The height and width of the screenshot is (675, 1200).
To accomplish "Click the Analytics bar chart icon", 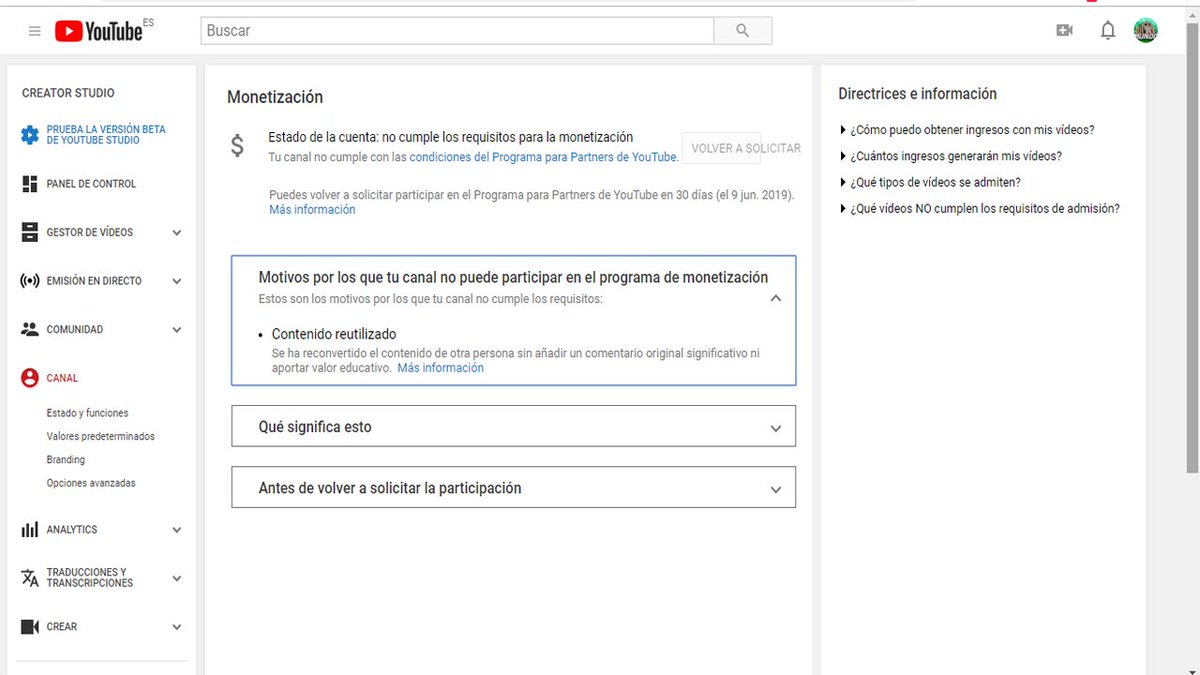I will pos(30,530).
